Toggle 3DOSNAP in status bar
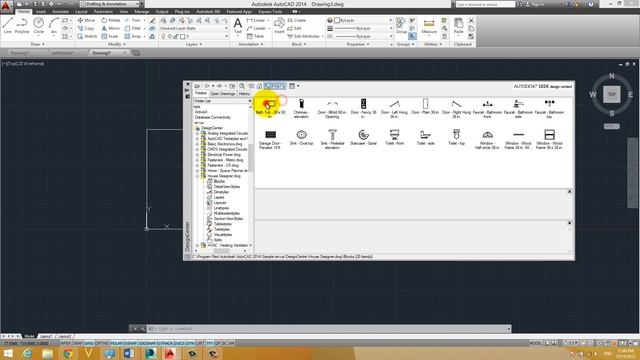640x360 pixels. 147,344
